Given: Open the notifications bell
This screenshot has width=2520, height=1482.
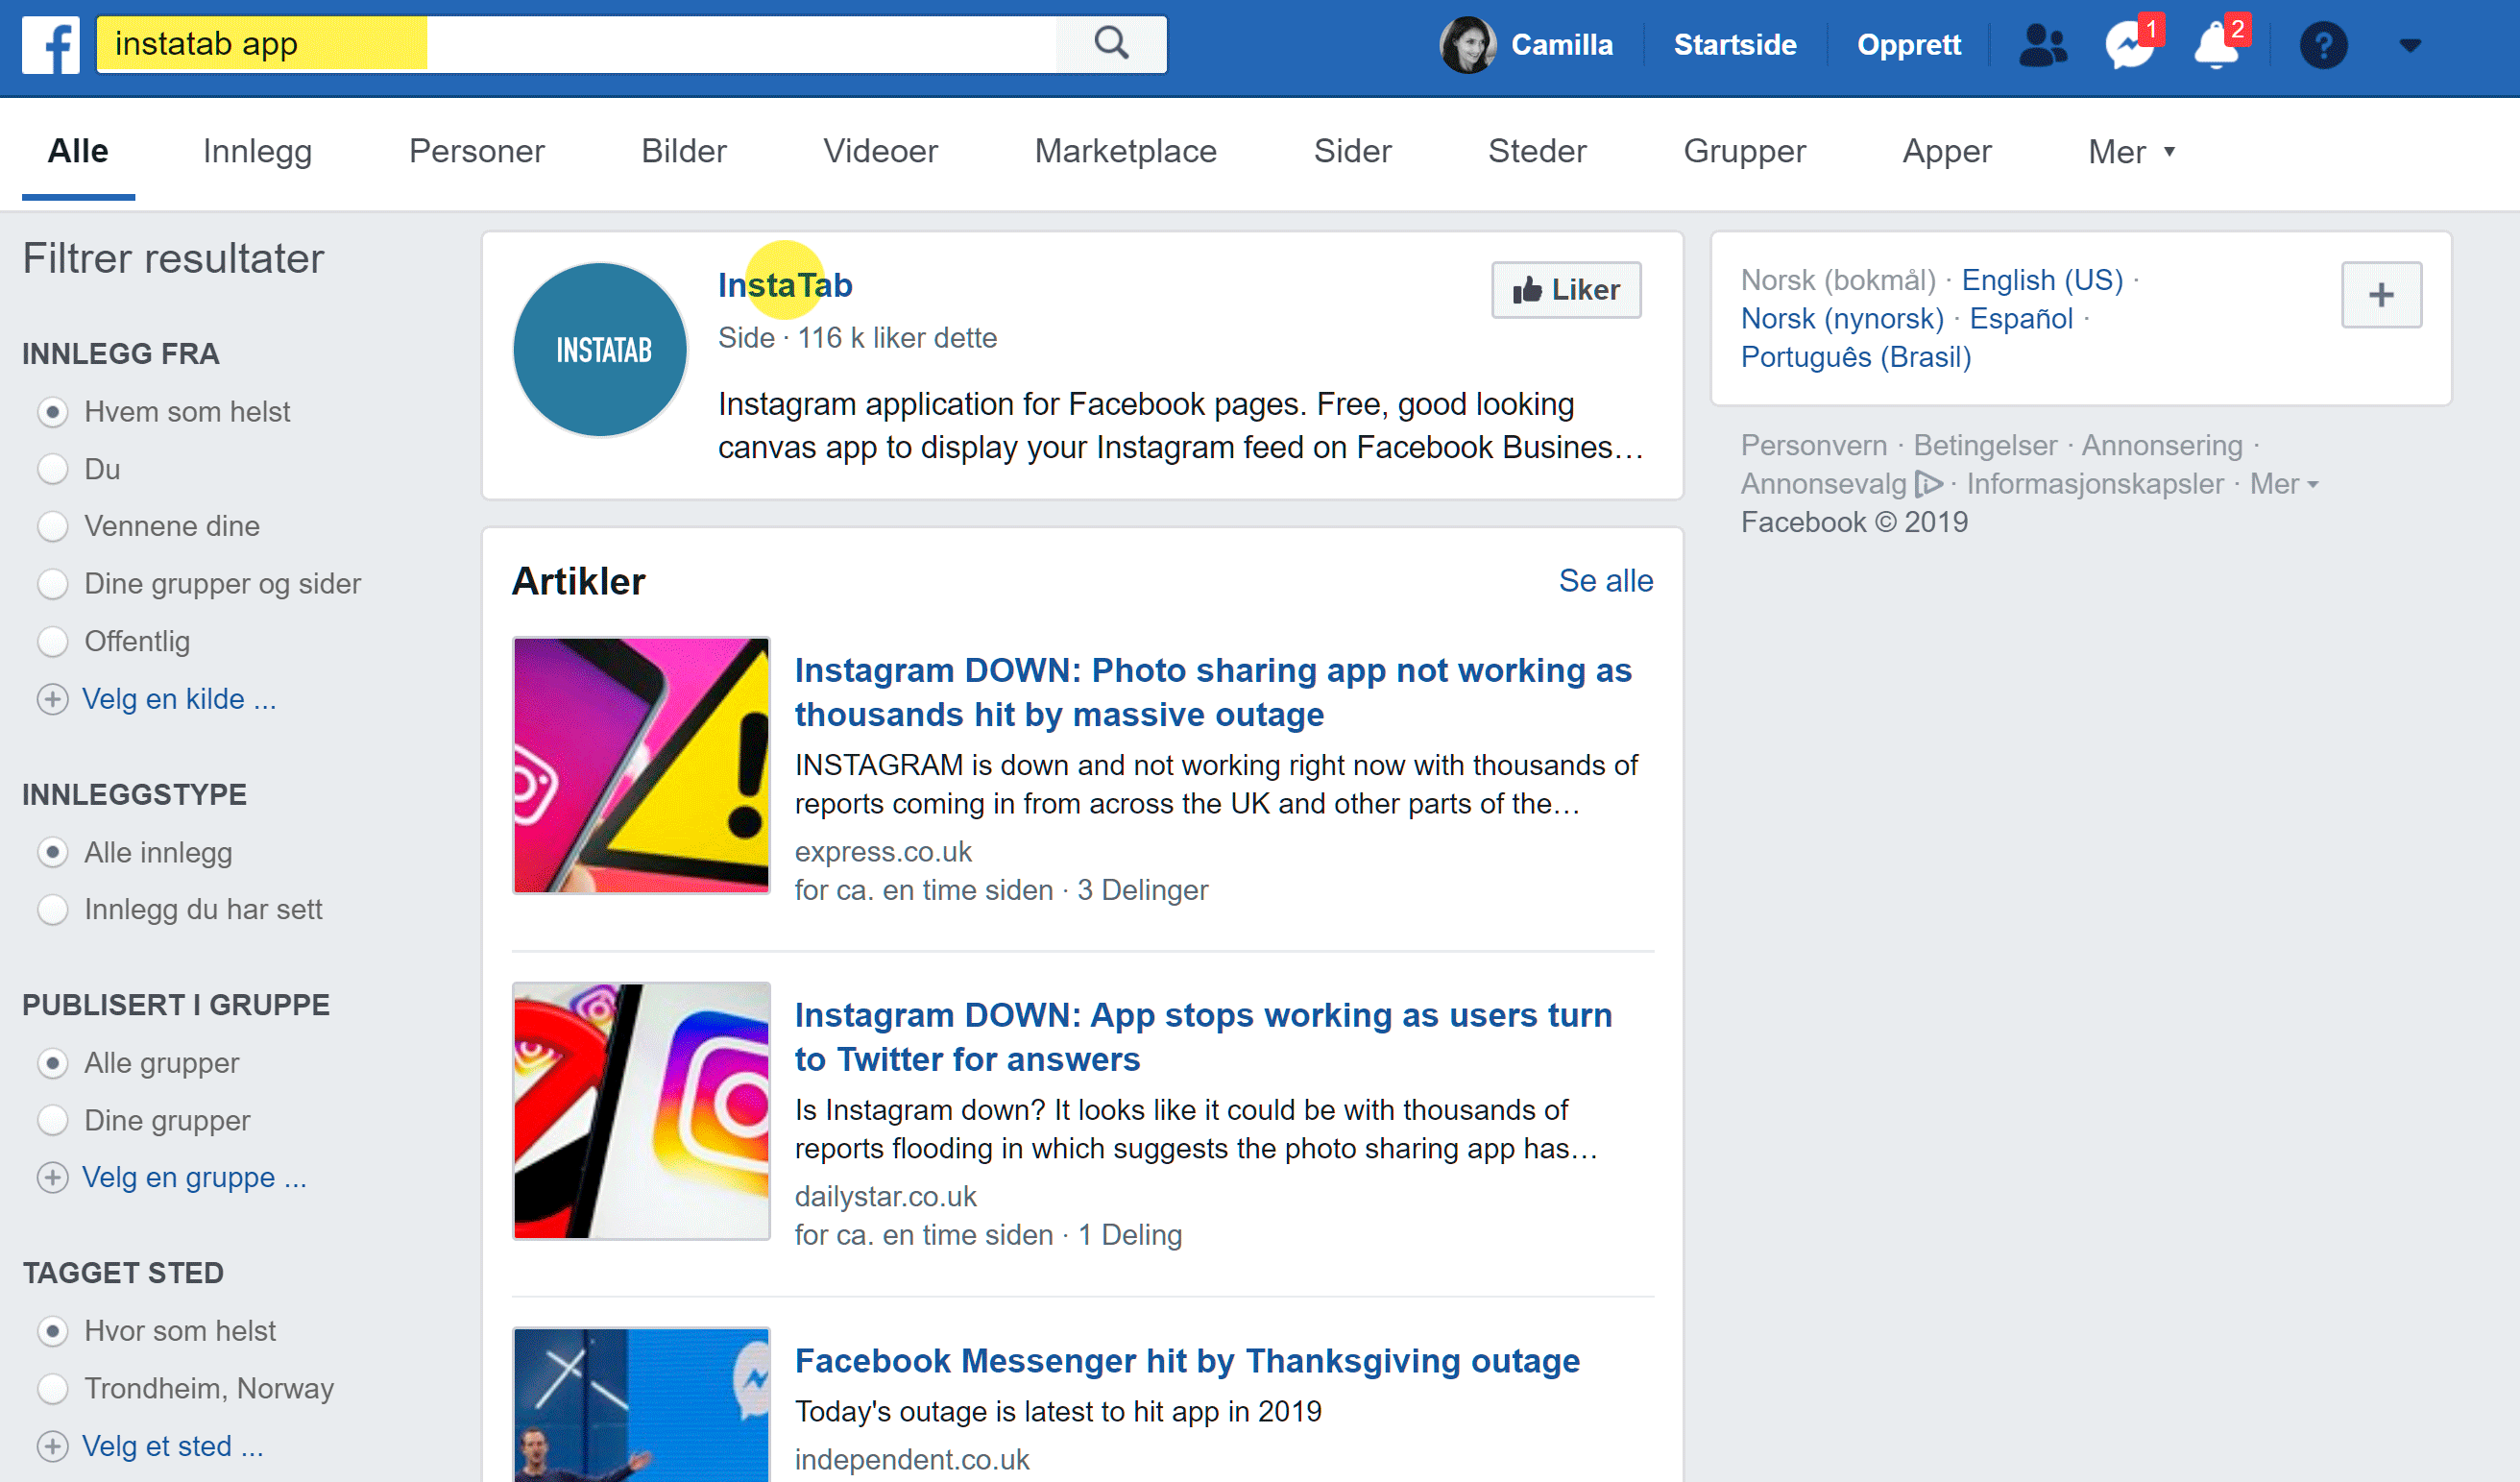Looking at the screenshot, I should [x=2216, y=45].
